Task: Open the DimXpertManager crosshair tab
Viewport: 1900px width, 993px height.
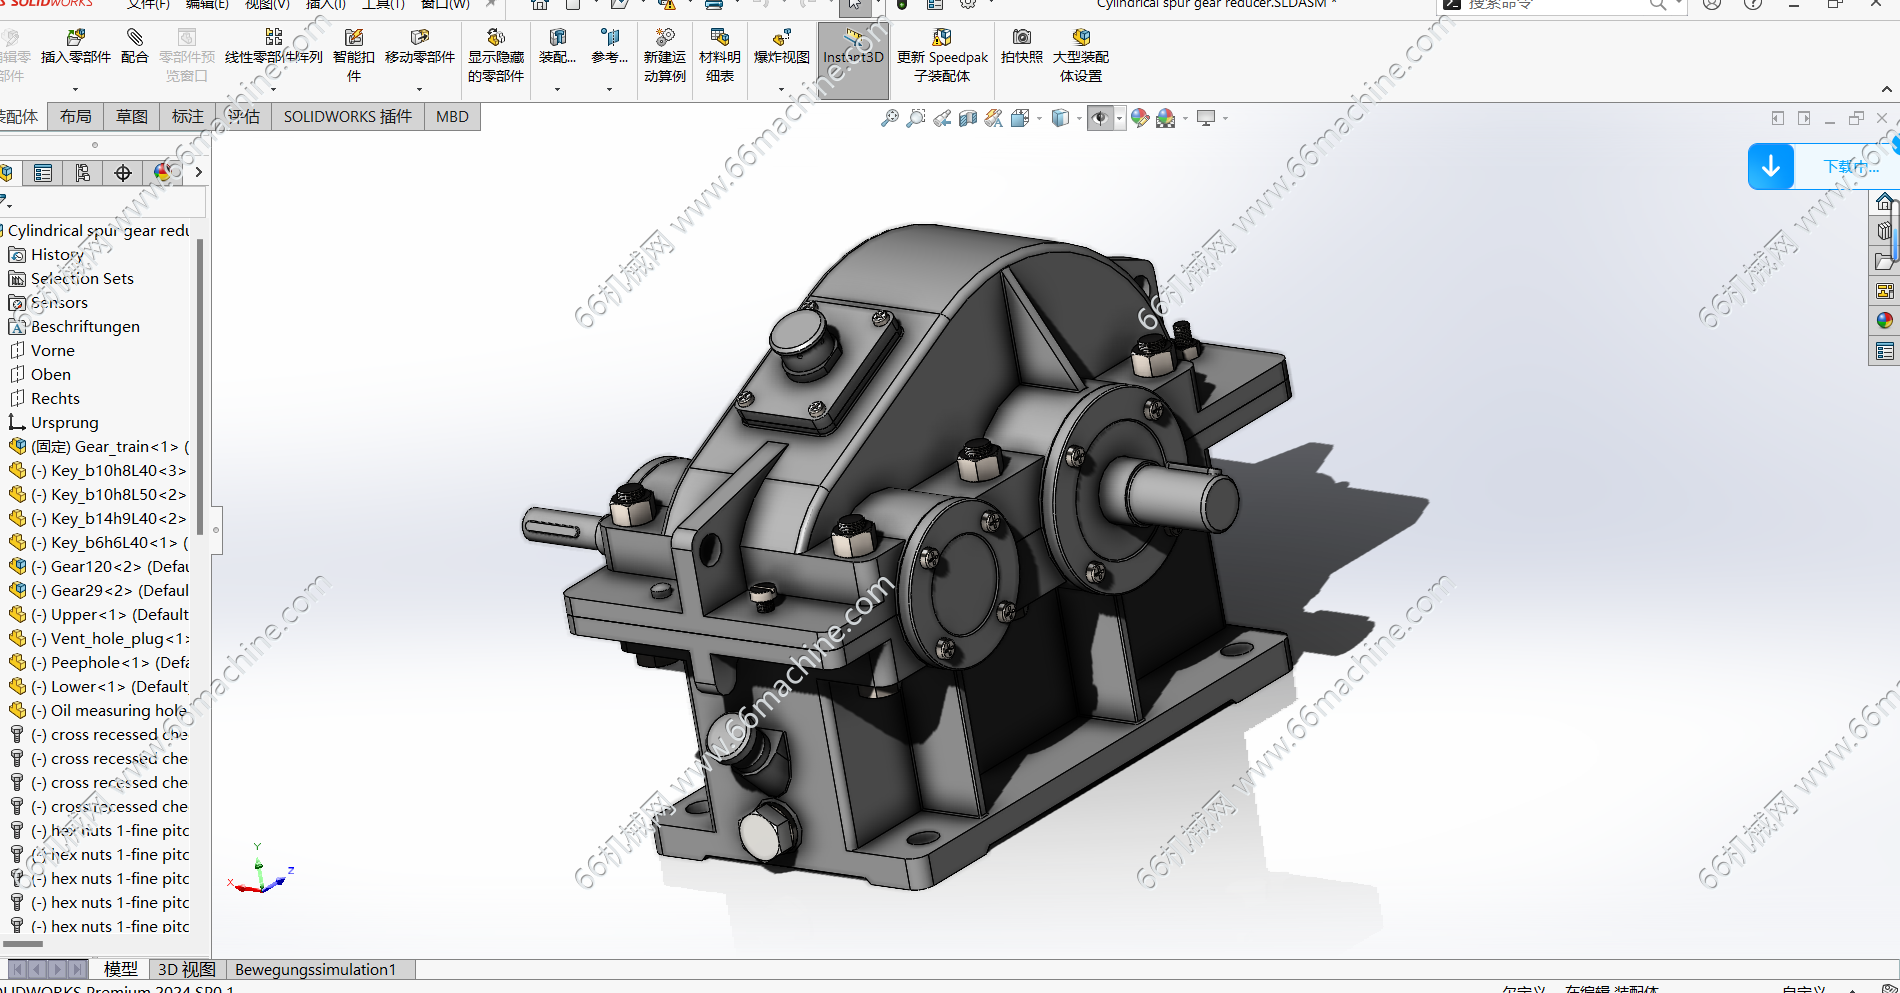Action: (122, 173)
